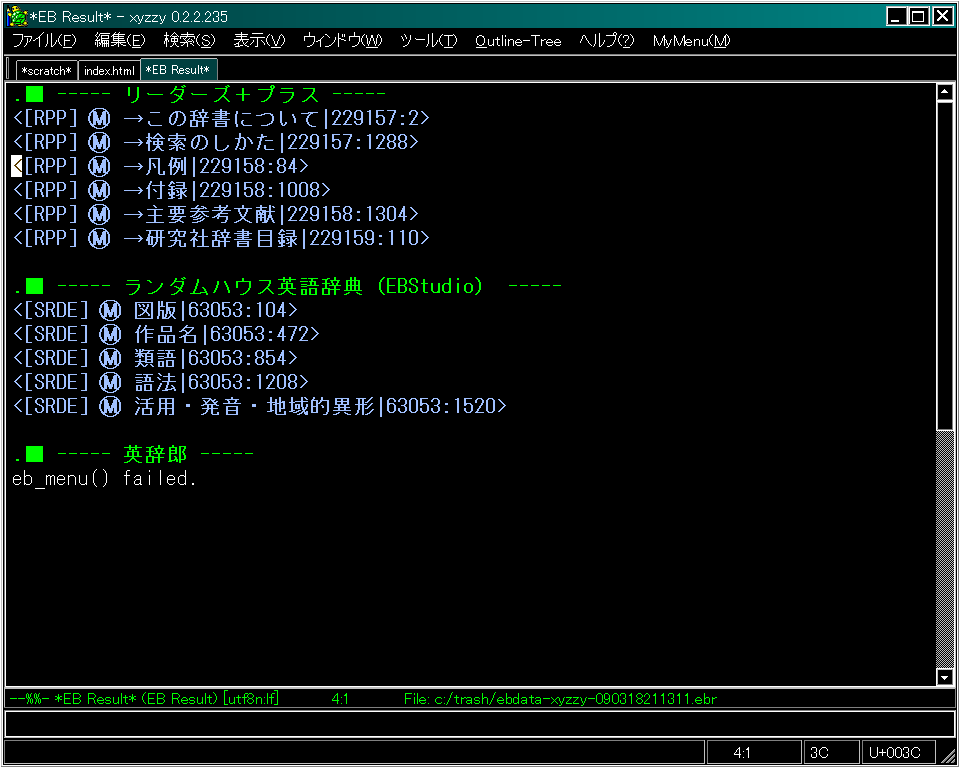Open the SRDE 類語 menu entry
960x768 pixels.
click(x=155, y=358)
